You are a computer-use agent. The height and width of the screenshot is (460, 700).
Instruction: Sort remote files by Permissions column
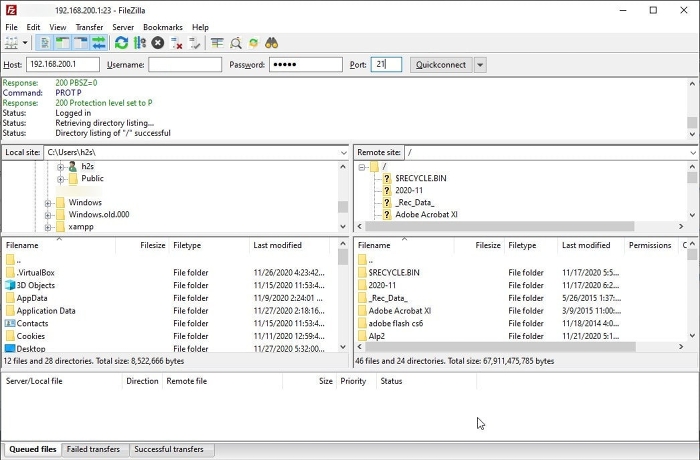[x=650, y=245]
